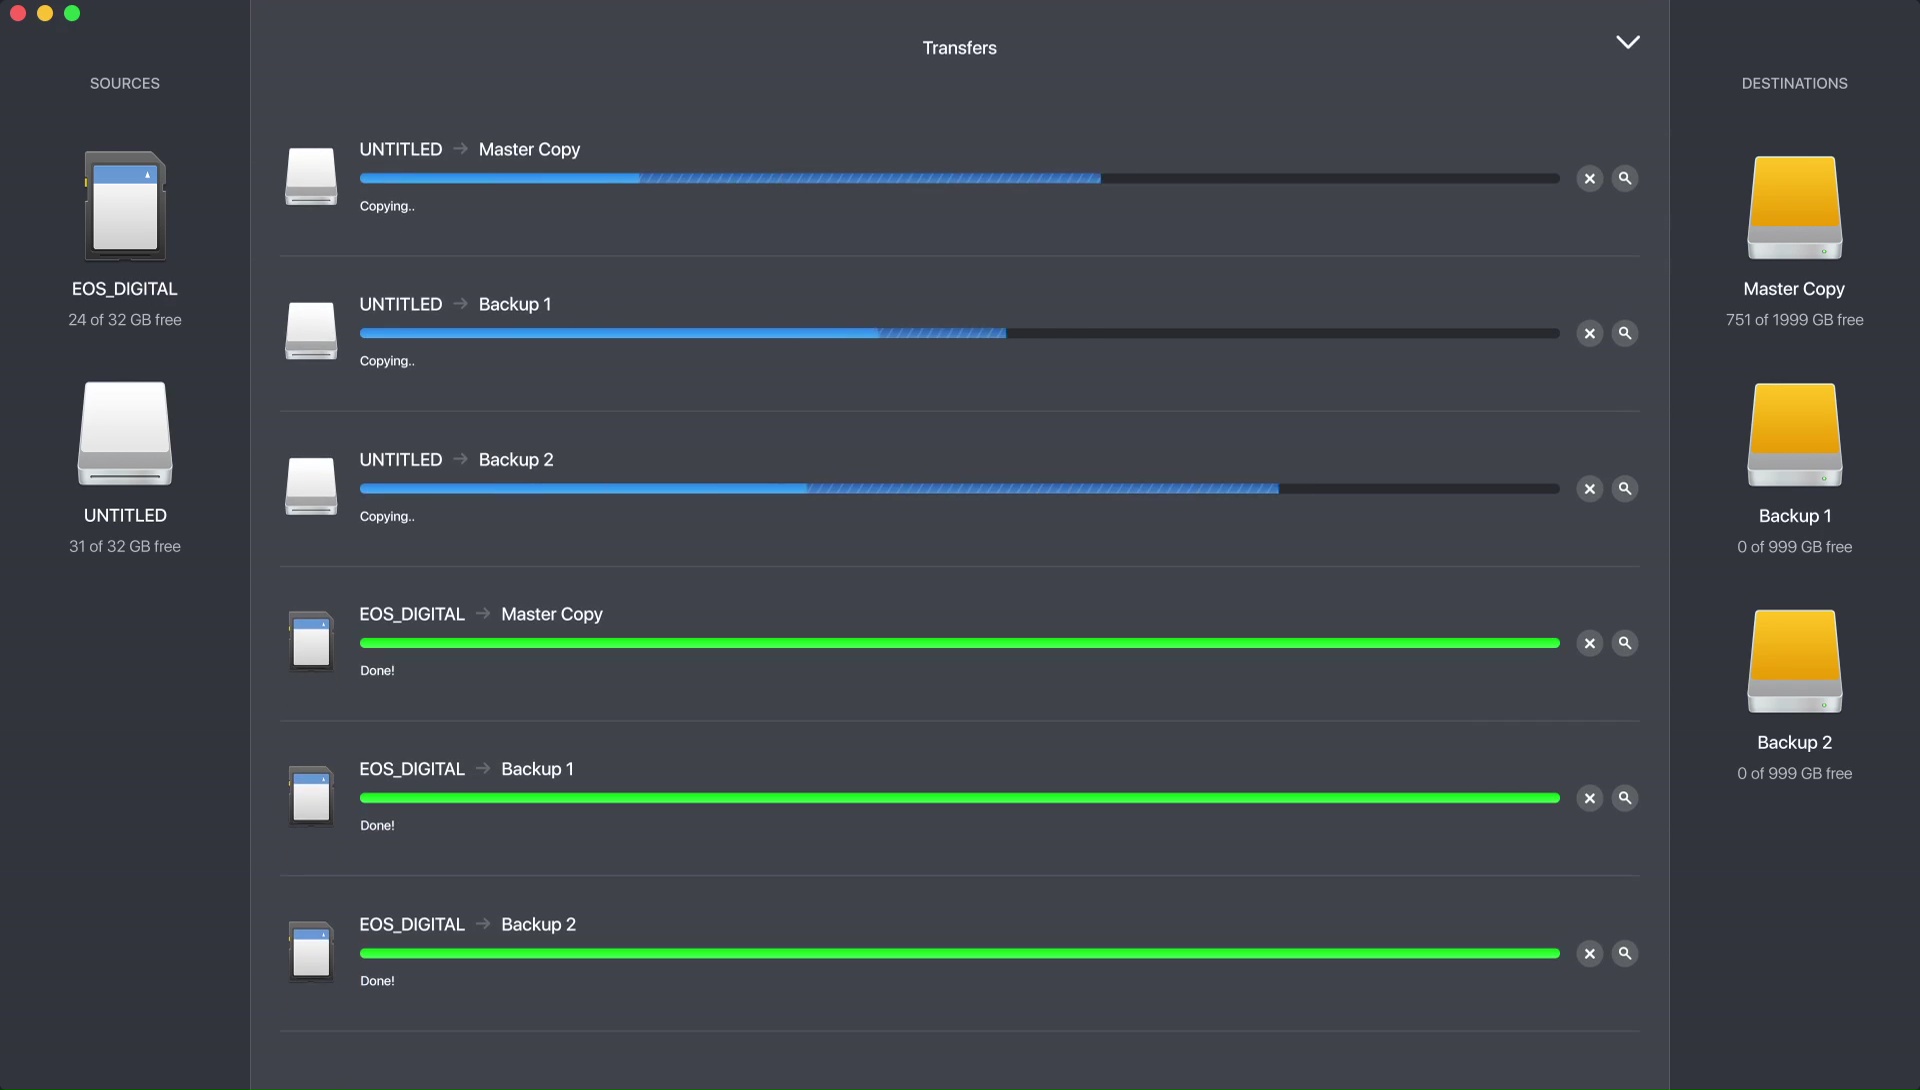Click magnifier icon for UNTITLED to Master Copy

tap(1625, 178)
